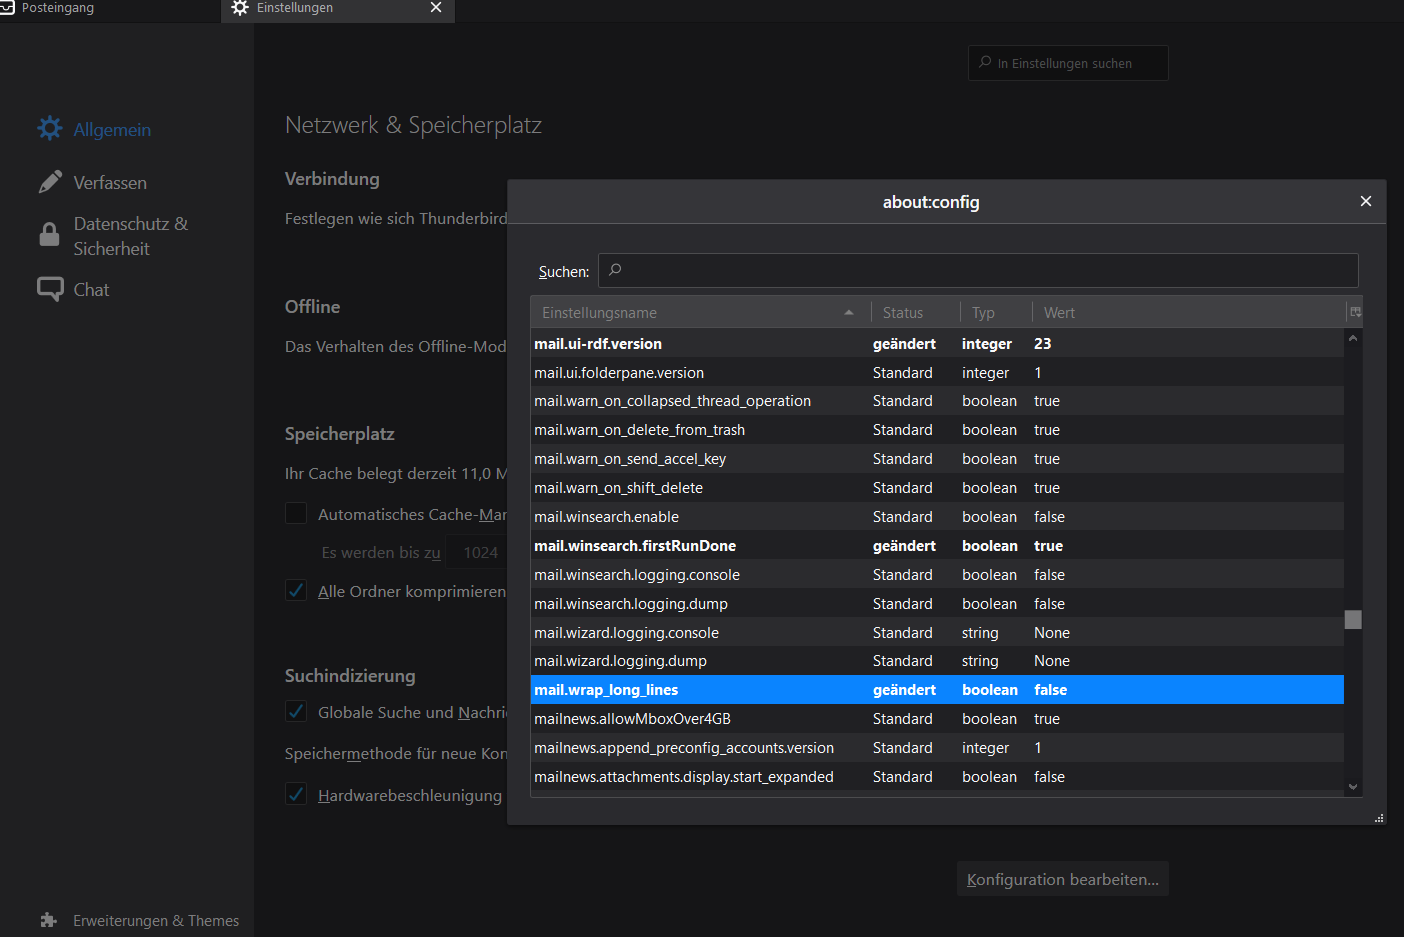The image size is (1404, 937).
Task: Click Konfiguration bearbeiten button
Action: [1062, 879]
